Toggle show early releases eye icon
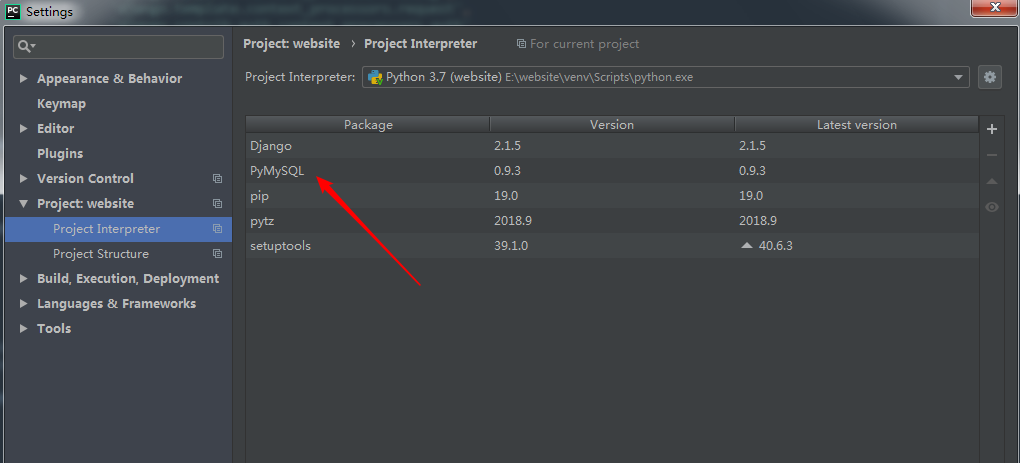The height and width of the screenshot is (463, 1020). (991, 207)
